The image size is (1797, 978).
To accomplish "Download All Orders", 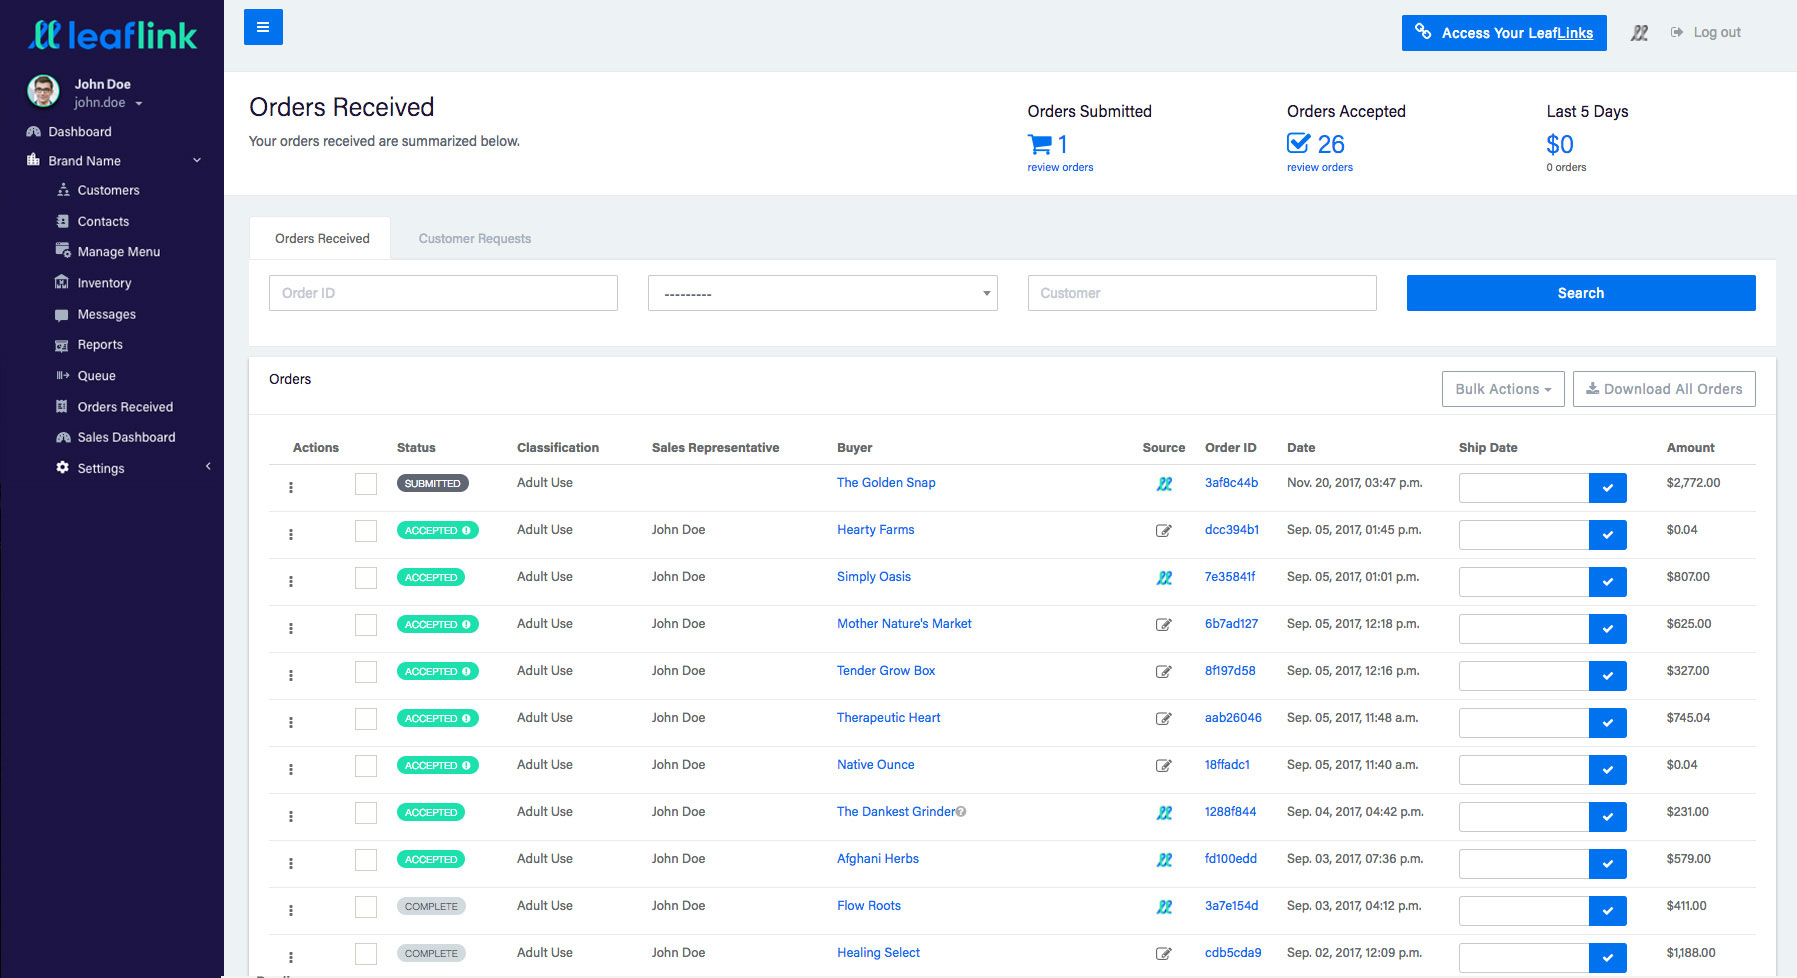I will [x=1663, y=389].
